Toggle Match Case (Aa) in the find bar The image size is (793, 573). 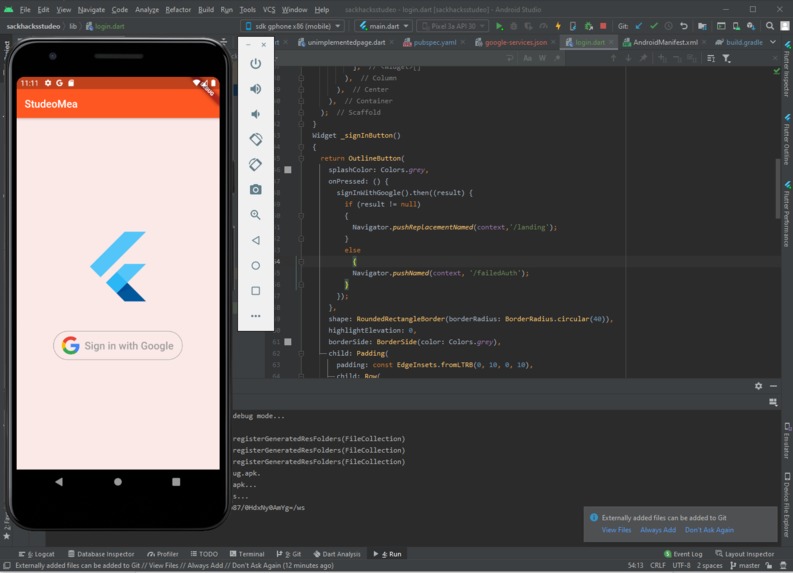tap(527, 59)
